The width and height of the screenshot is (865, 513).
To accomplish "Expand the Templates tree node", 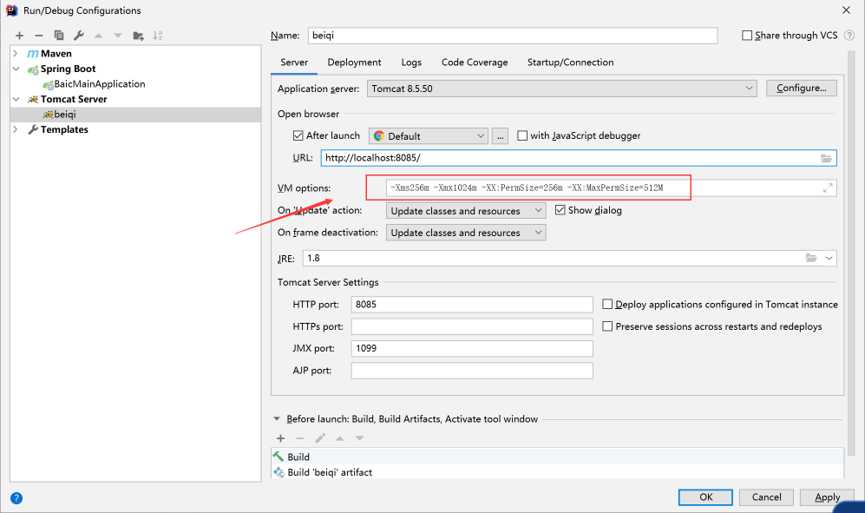I will pyautogui.click(x=15, y=130).
